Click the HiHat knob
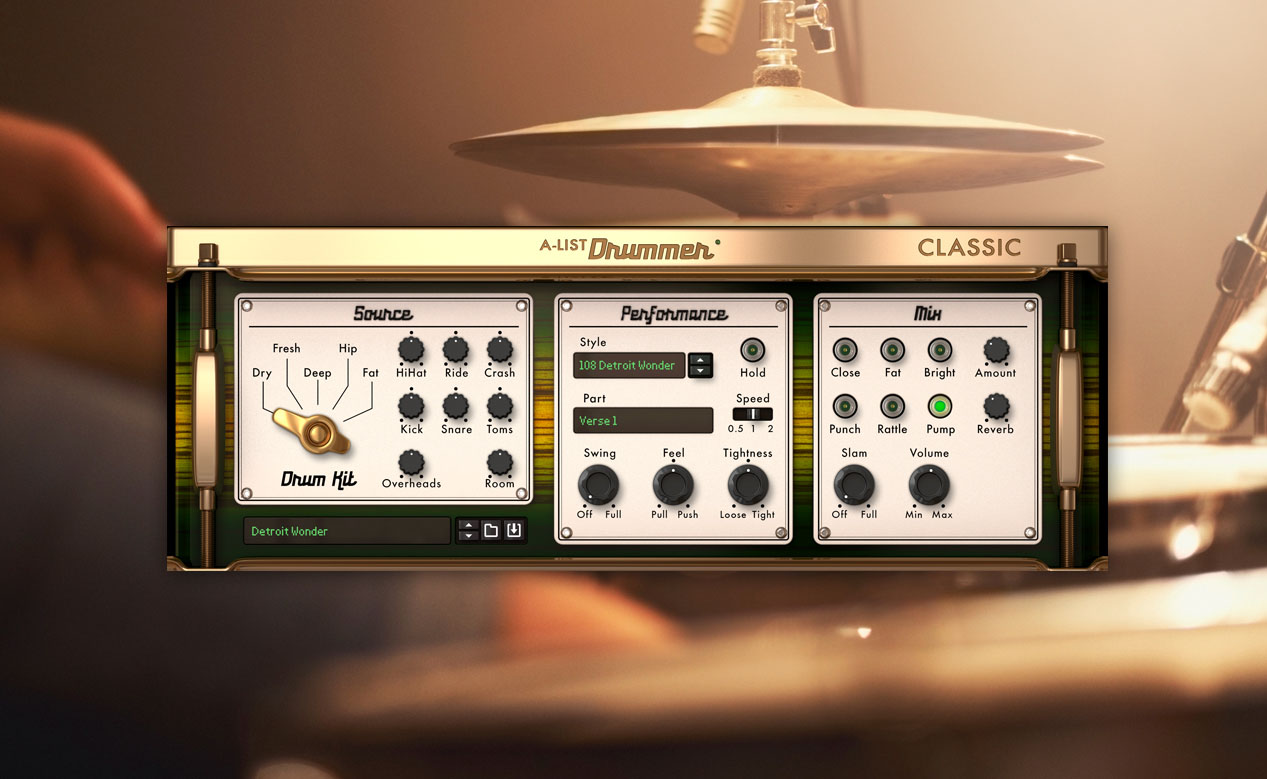The height and width of the screenshot is (779, 1267). [x=411, y=349]
